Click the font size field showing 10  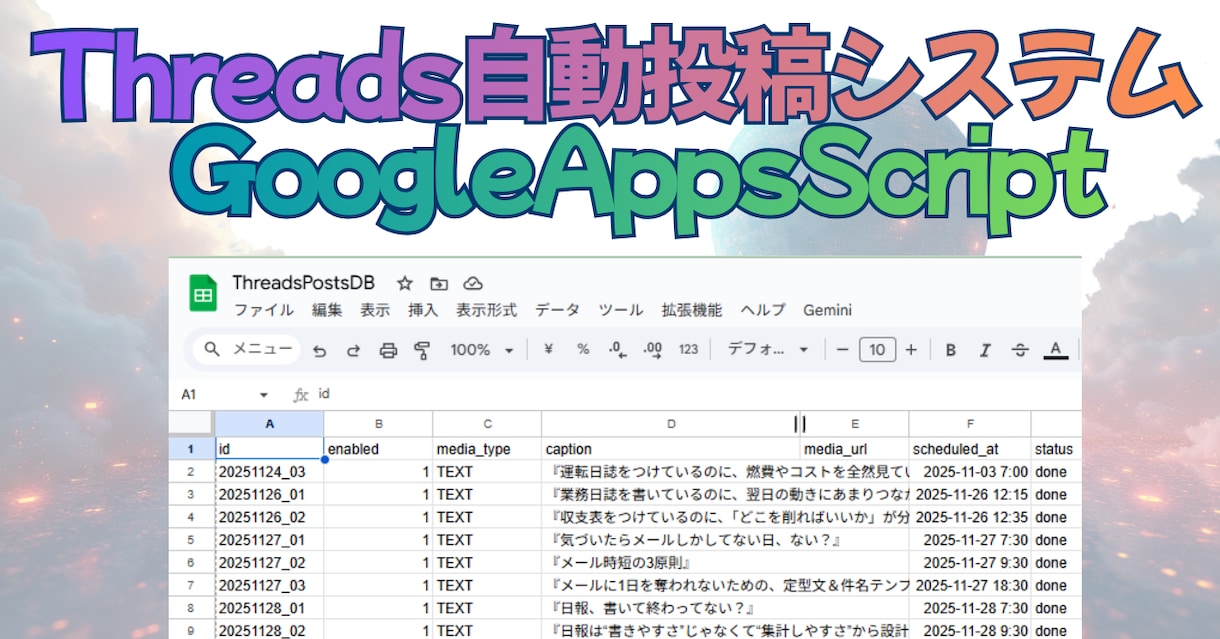coord(877,349)
